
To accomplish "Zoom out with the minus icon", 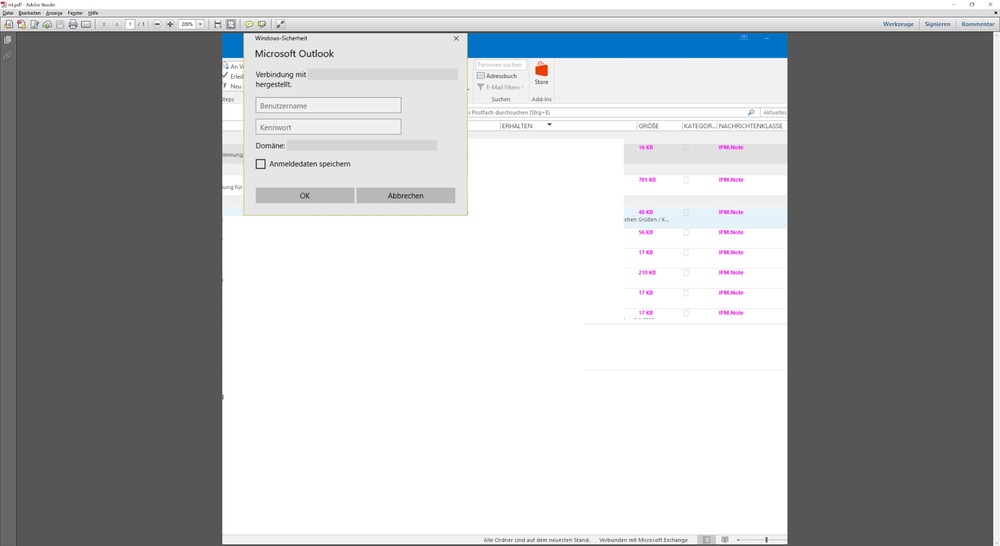I will point(157,24).
